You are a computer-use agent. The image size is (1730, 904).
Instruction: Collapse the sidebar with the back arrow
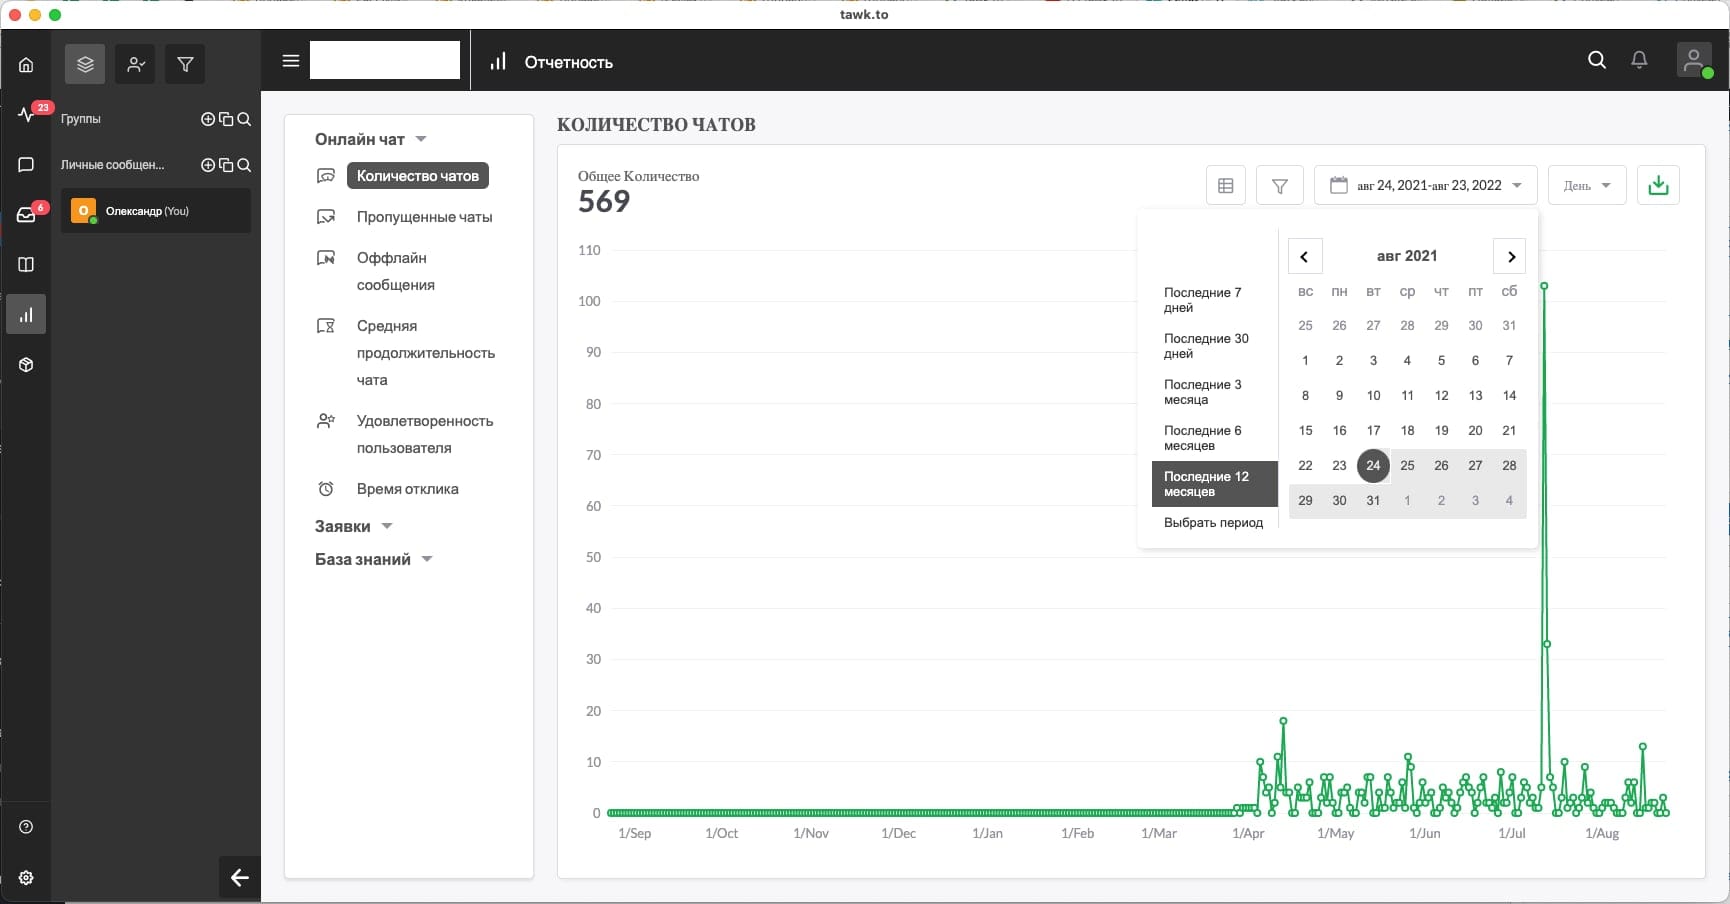tap(240, 877)
